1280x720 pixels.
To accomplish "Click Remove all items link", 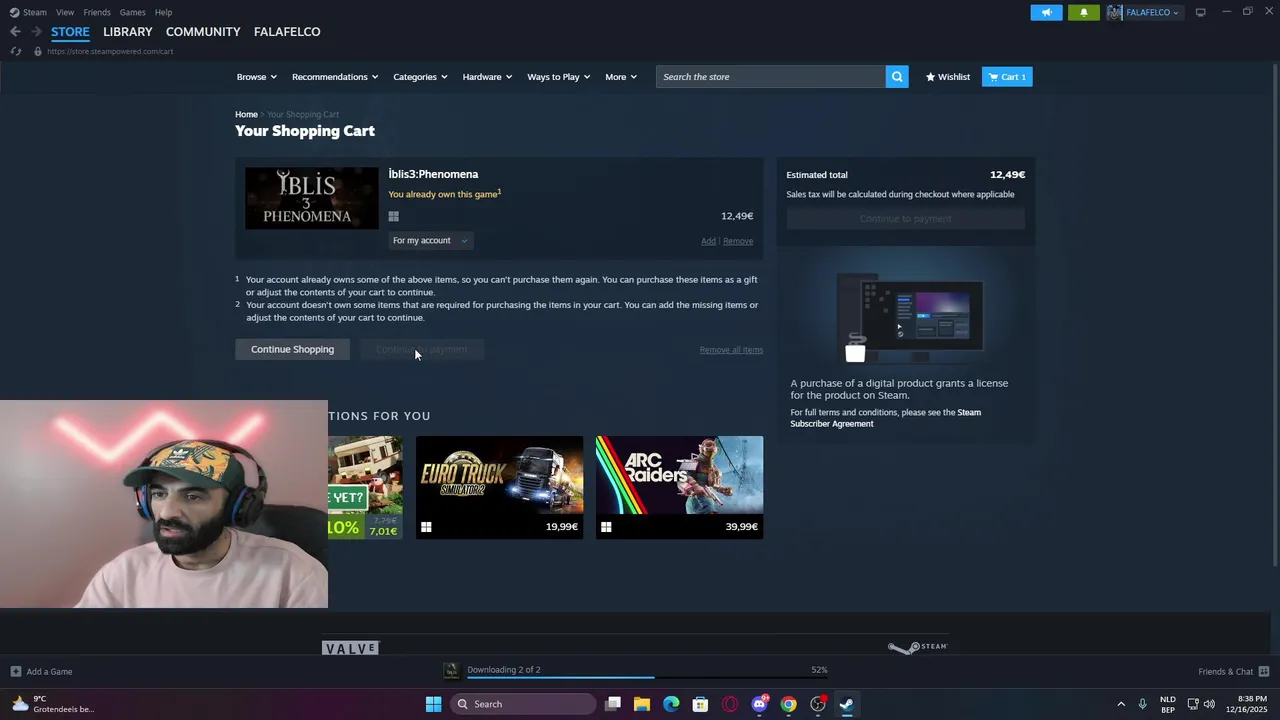I will (731, 350).
